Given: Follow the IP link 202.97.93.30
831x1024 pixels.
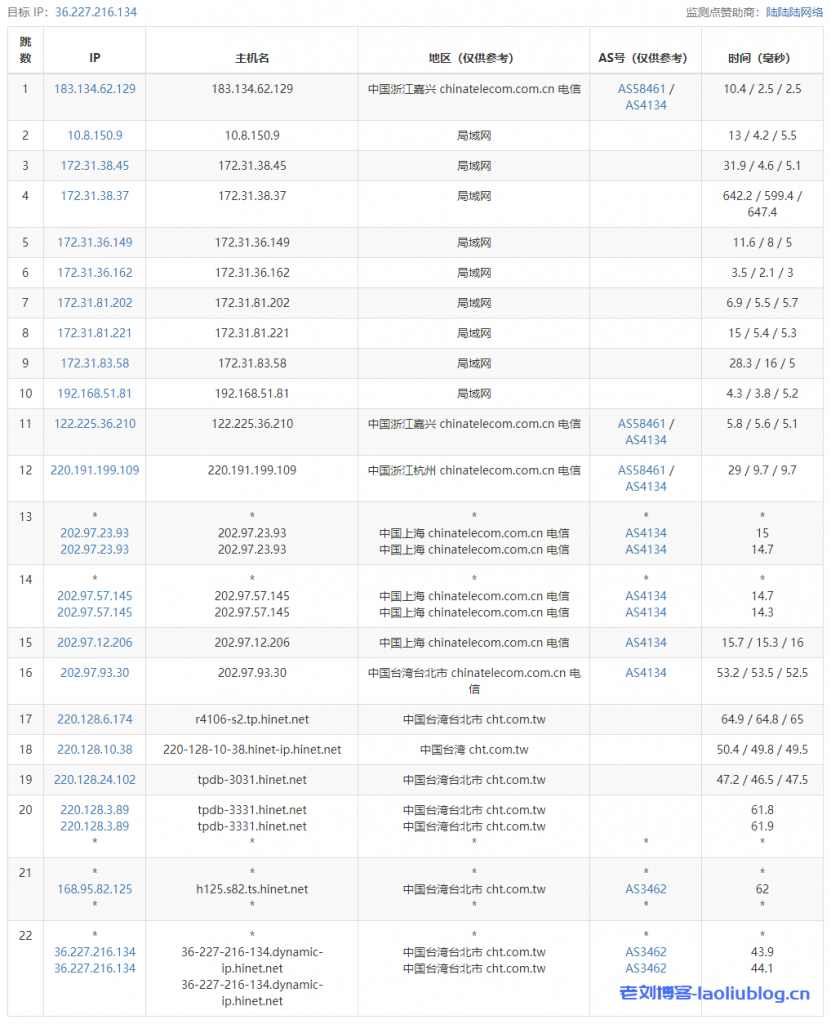Looking at the screenshot, I should point(95,673).
